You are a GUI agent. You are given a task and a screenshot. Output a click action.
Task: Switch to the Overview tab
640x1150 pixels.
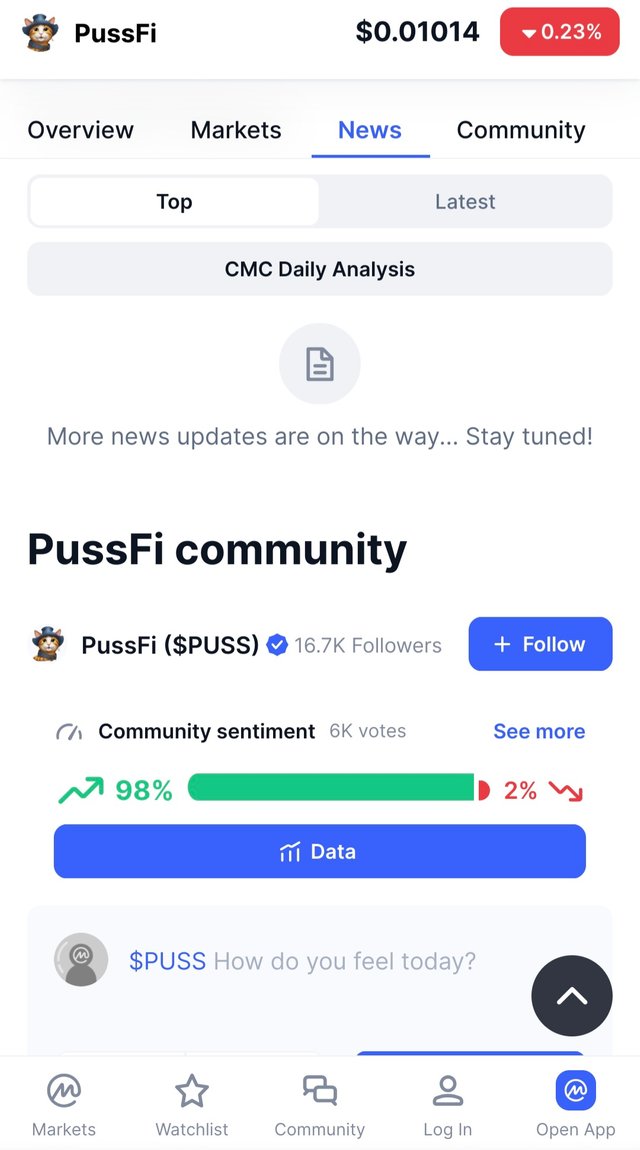(80, 130)
